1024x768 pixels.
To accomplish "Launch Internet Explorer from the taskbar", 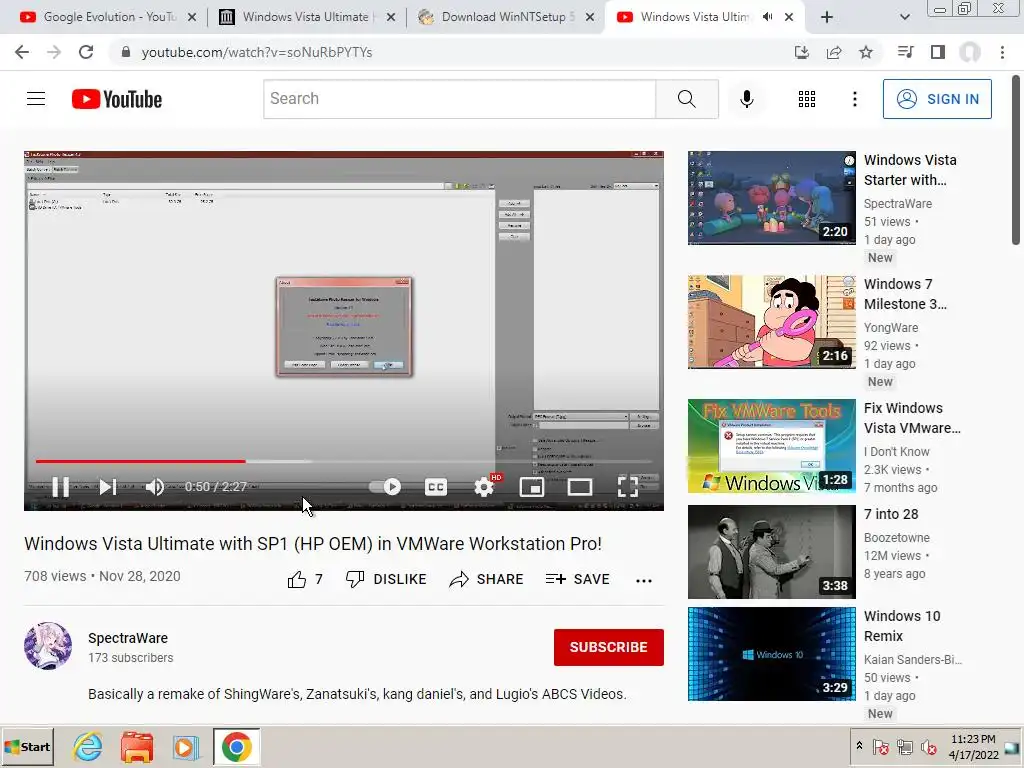I will tap(88, 747).
